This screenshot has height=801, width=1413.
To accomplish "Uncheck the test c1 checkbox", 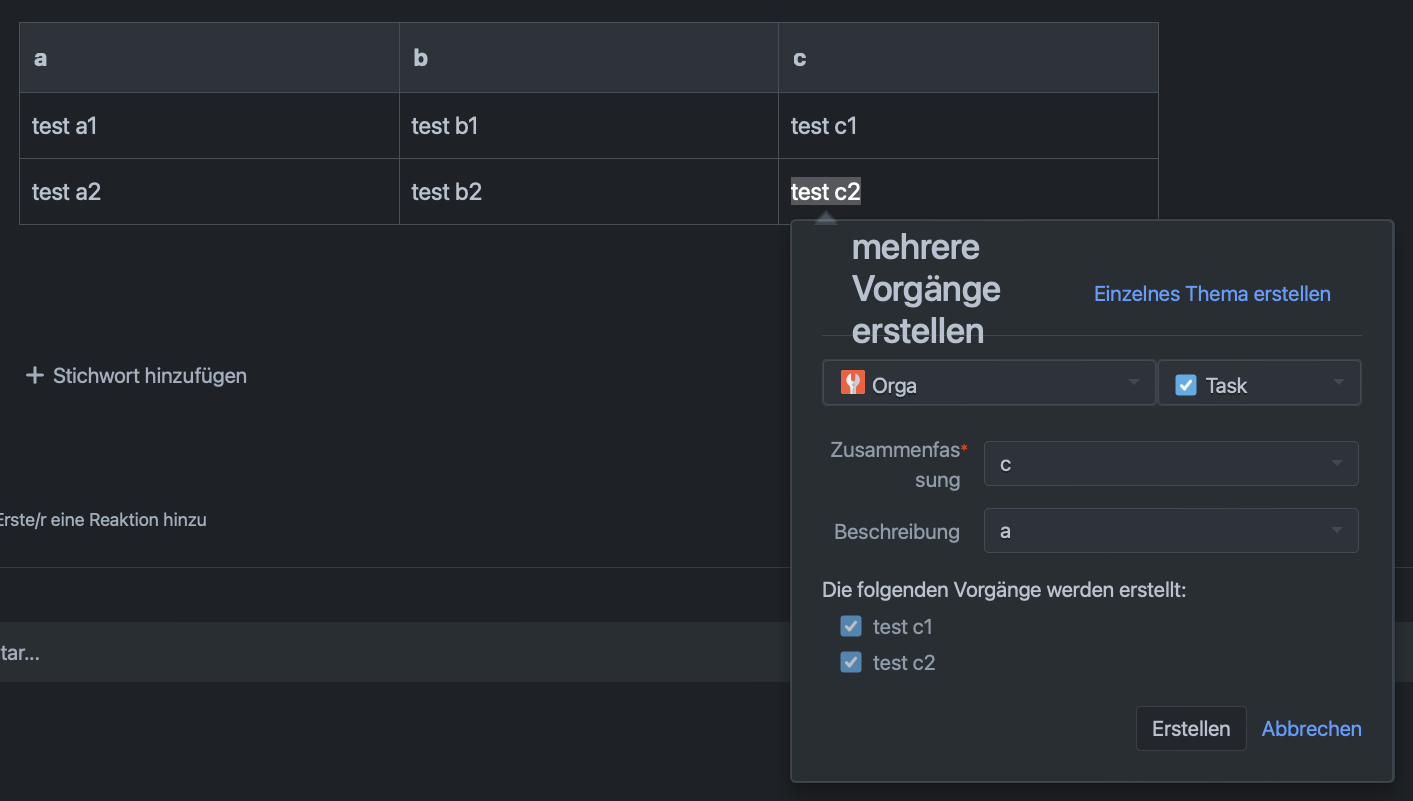I will (x=851, y=626).
